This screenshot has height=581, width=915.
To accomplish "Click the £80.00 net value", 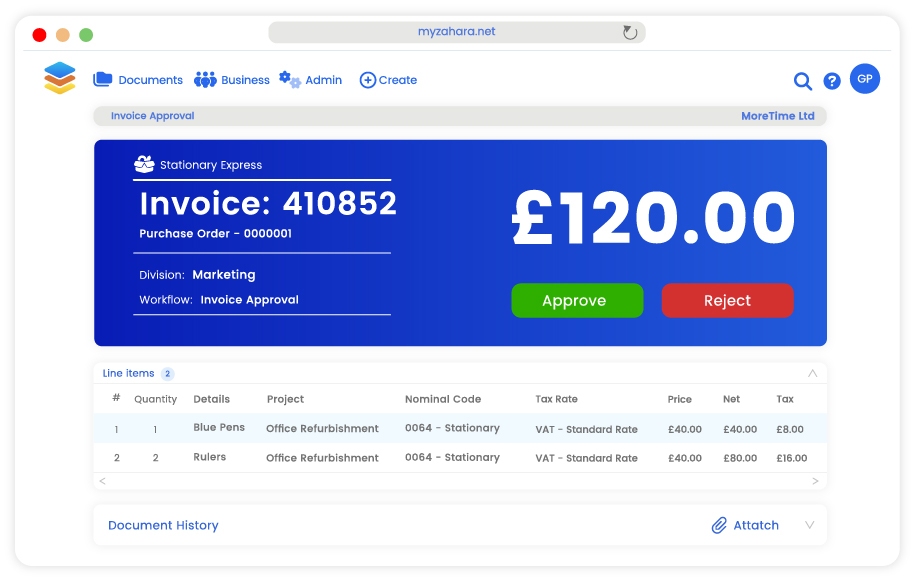I will tap(740, 458).
